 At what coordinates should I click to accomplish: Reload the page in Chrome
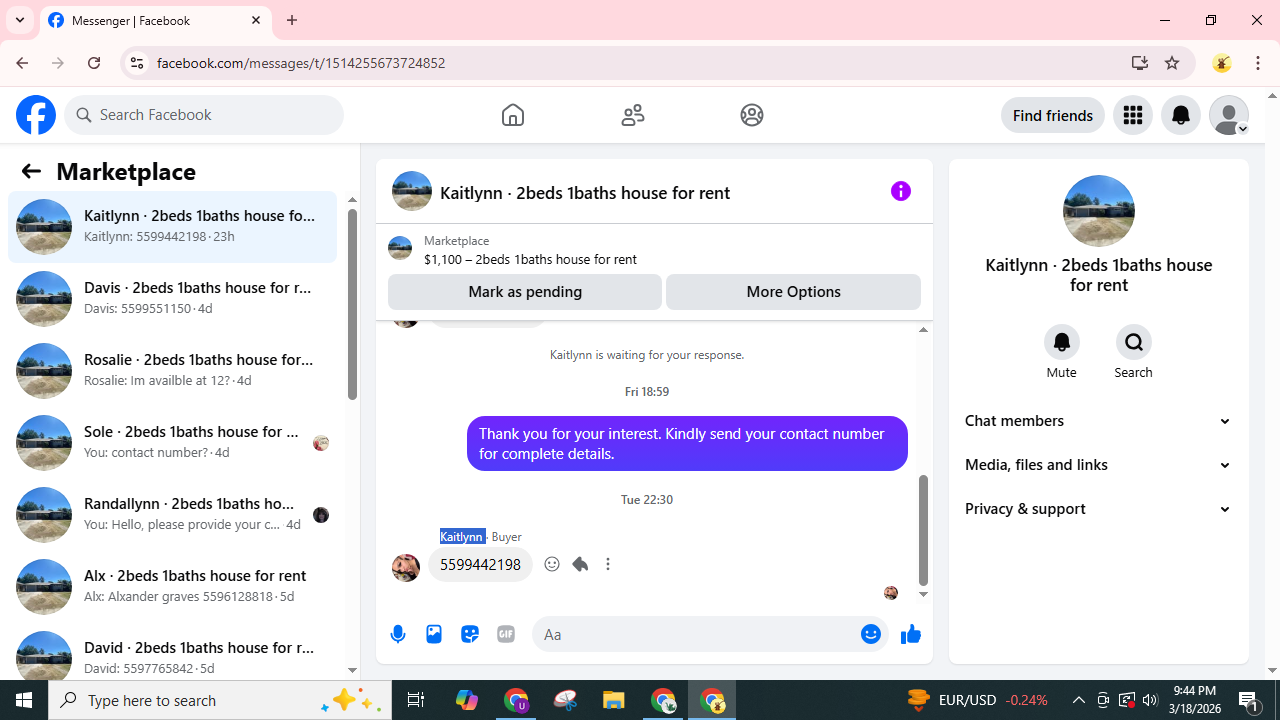[x=94, y=63]
